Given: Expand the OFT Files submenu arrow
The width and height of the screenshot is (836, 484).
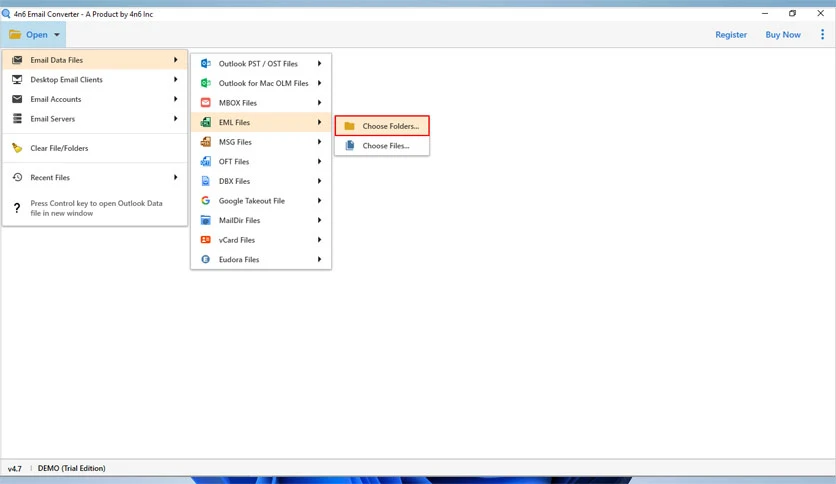Looking at the screenshot, I should pos(319,162).
